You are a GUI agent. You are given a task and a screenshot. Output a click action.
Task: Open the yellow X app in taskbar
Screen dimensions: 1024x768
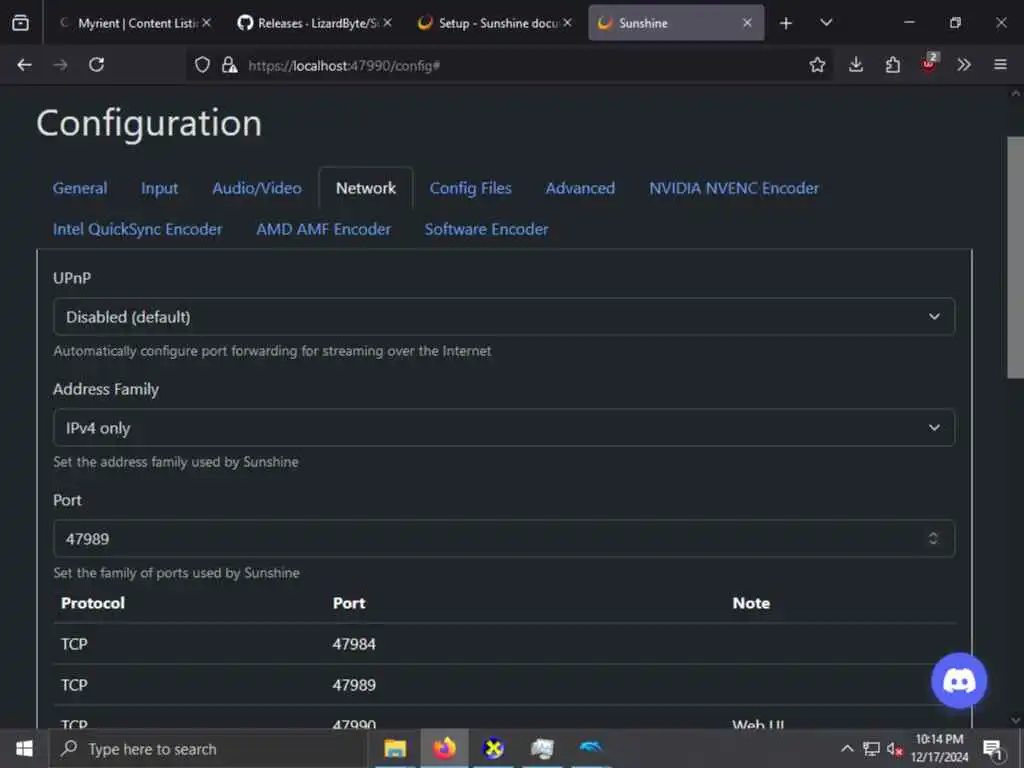point(493,748)
